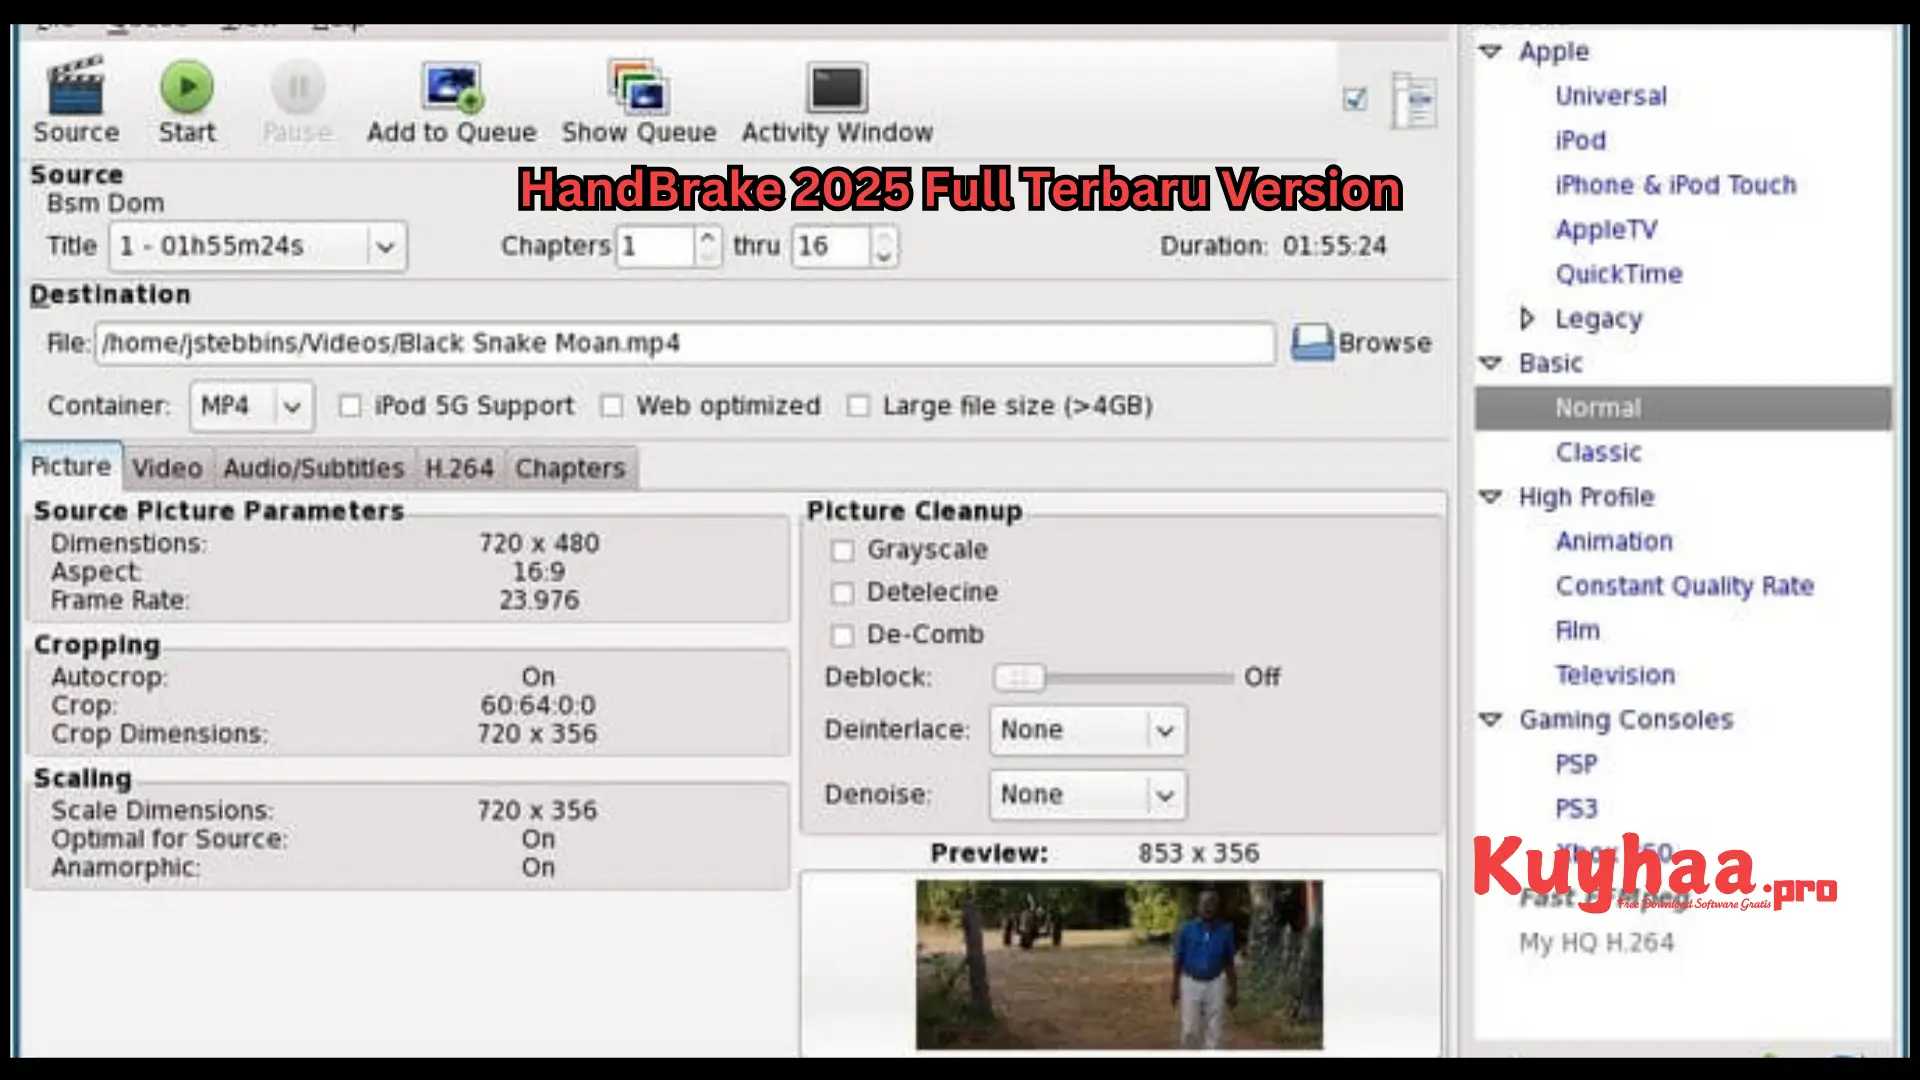This screenshot has width=1920, height=1080.
Task: Open the H.264 tab
Action: coord(459,467)
